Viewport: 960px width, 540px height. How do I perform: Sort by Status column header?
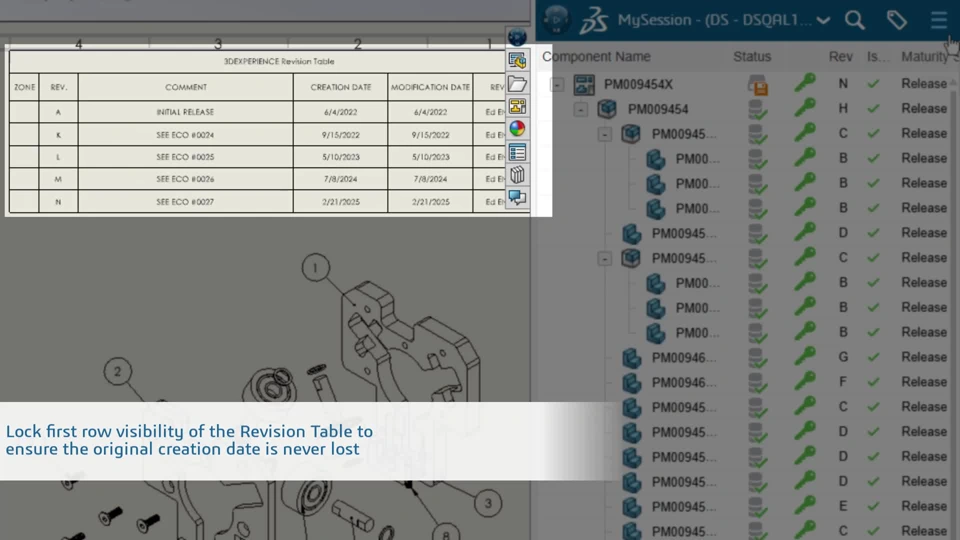[752, 56]
